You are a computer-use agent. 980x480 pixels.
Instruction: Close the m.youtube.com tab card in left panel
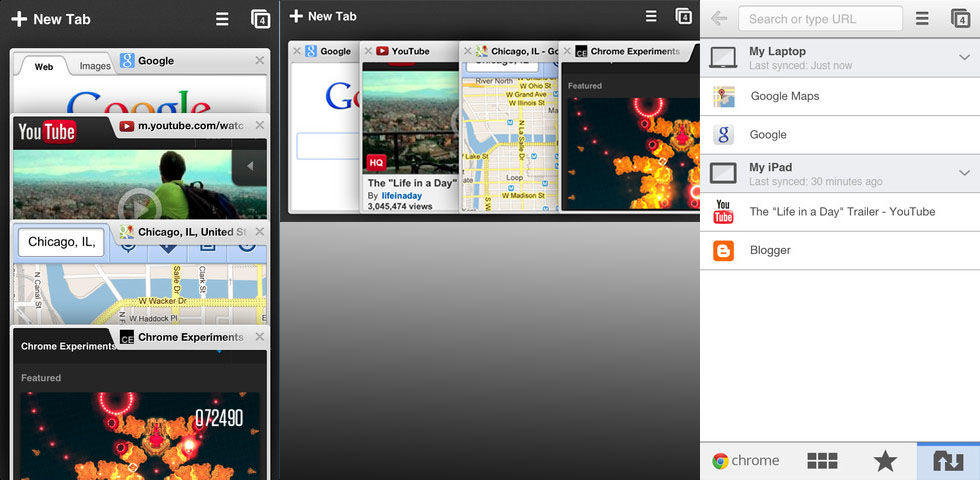259,126
